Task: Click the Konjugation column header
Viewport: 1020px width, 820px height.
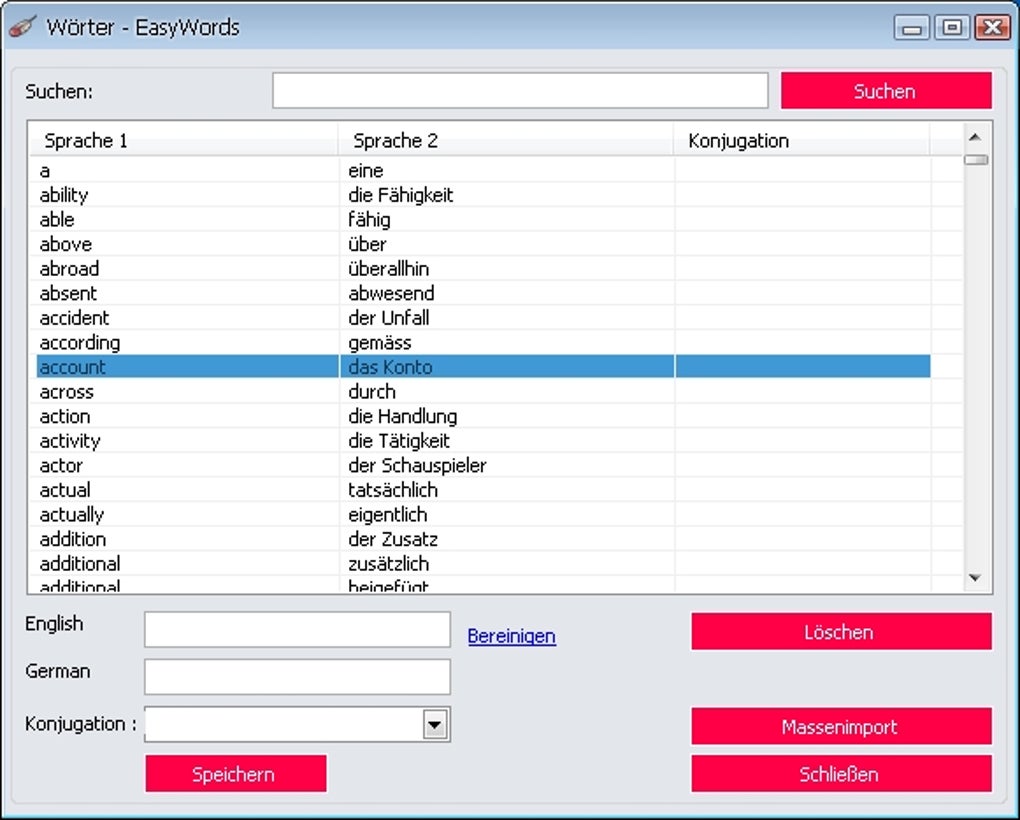Action: (802, 140)
